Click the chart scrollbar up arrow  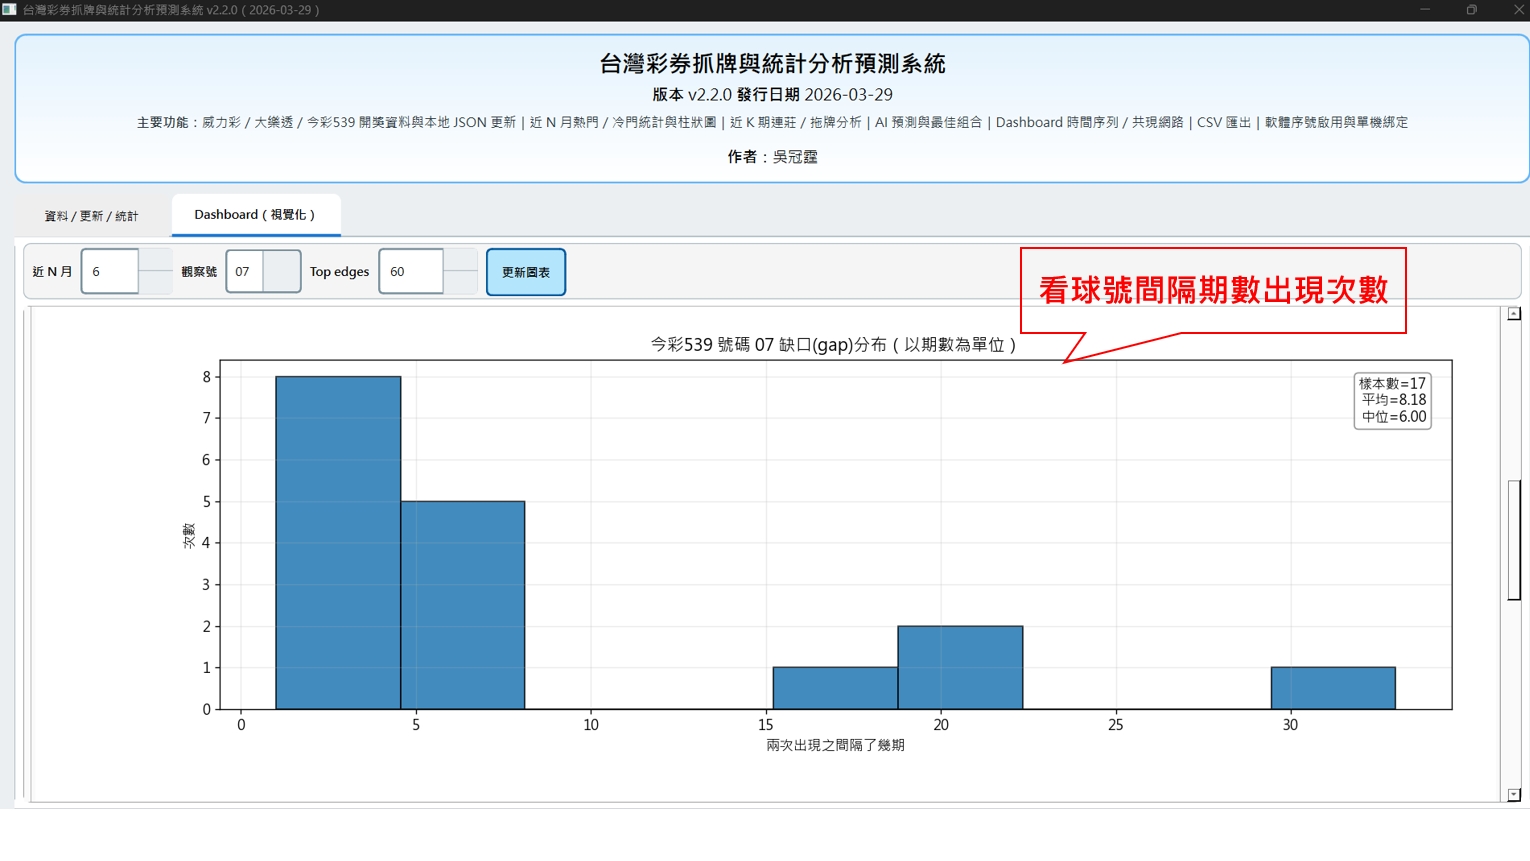tap(1514, 314)
